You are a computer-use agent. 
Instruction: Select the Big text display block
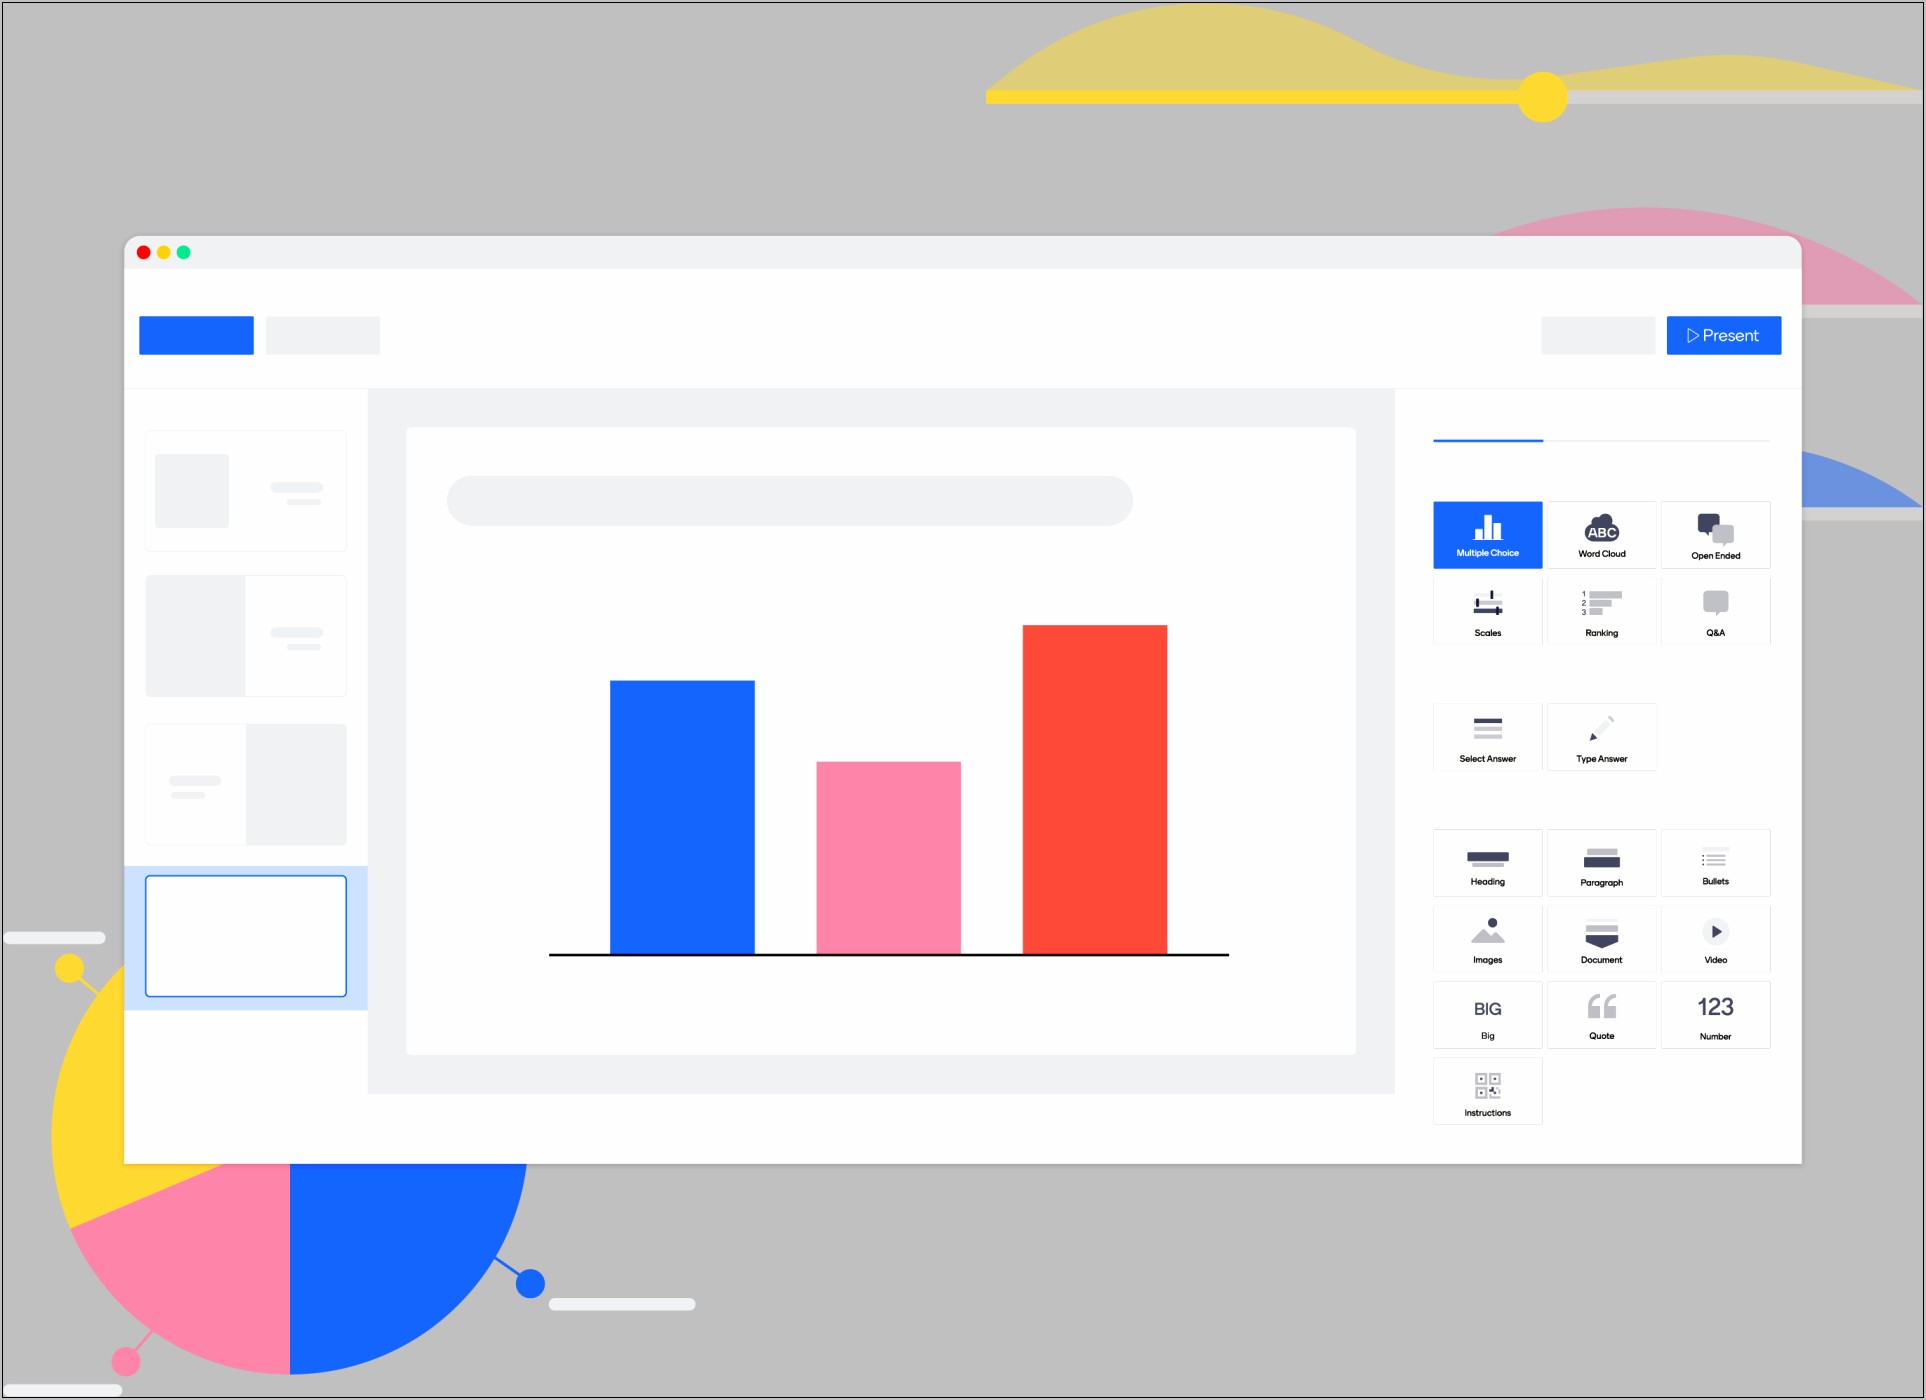click(1486, 1017)
